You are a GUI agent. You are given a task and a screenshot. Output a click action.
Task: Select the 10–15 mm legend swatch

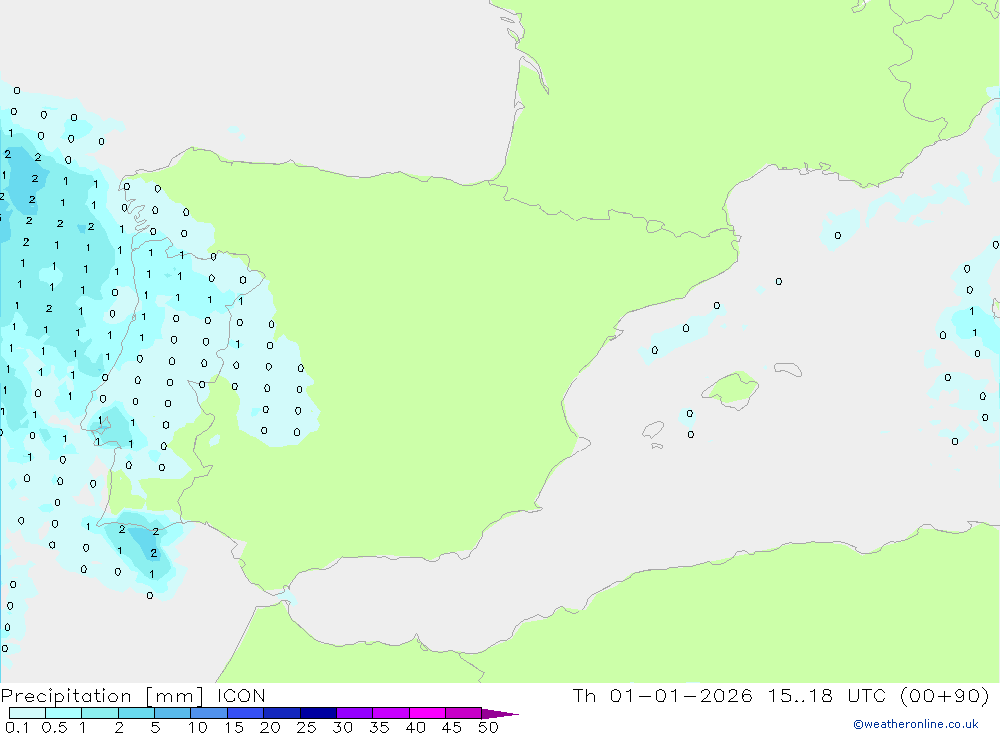click(209, 713)
